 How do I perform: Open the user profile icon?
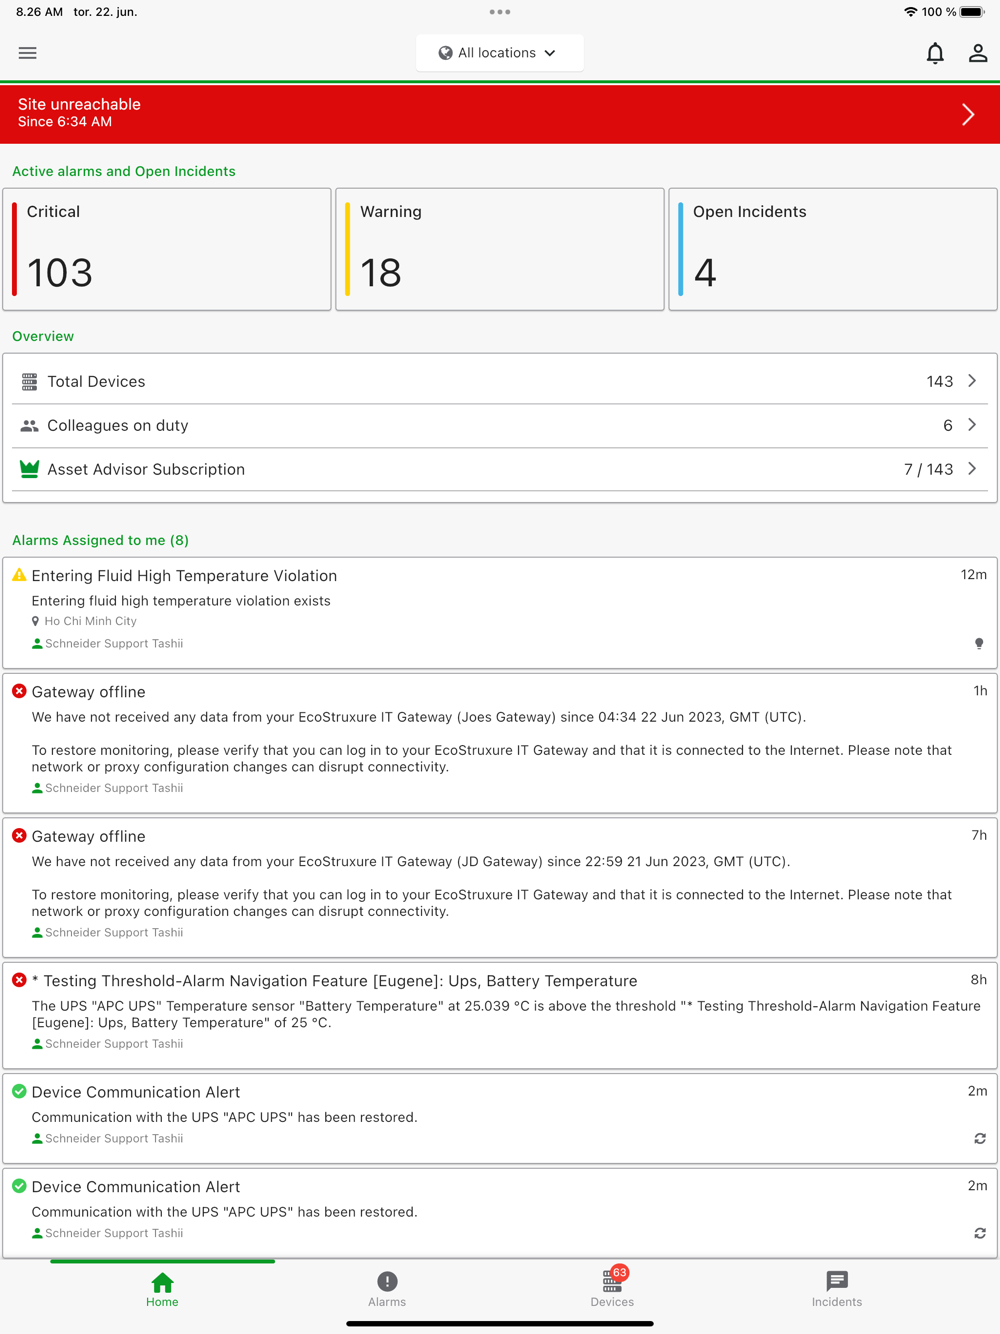[978, 53]
